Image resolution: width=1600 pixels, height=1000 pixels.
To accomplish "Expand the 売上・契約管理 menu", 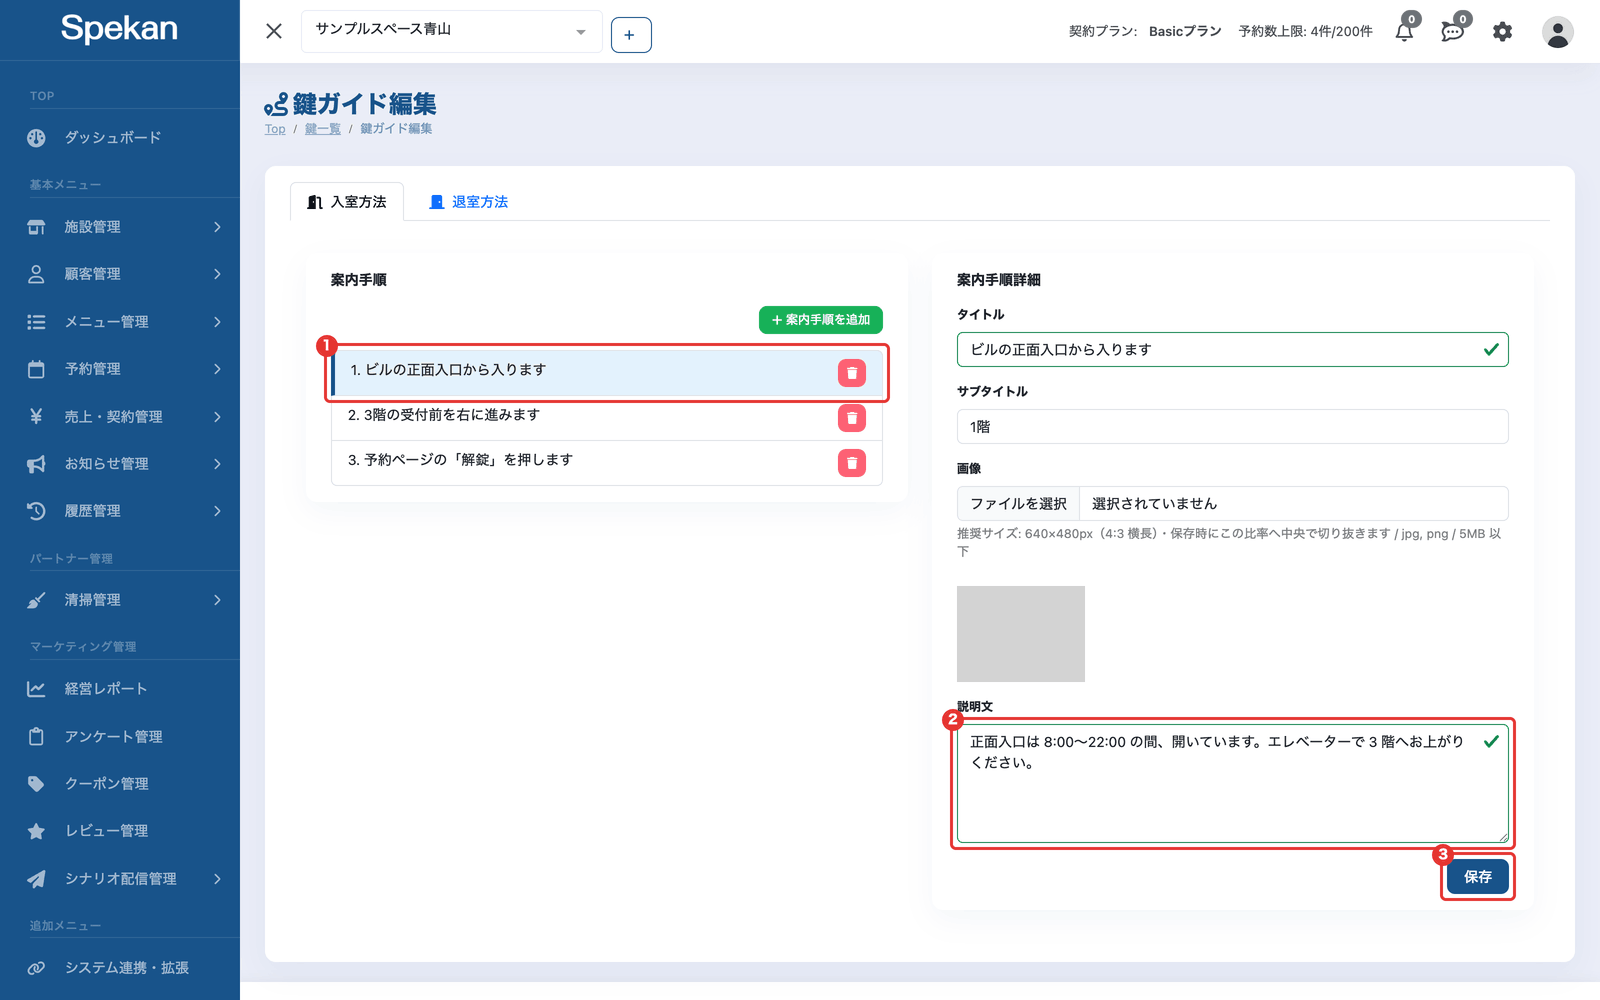I will tap(120, 417).
